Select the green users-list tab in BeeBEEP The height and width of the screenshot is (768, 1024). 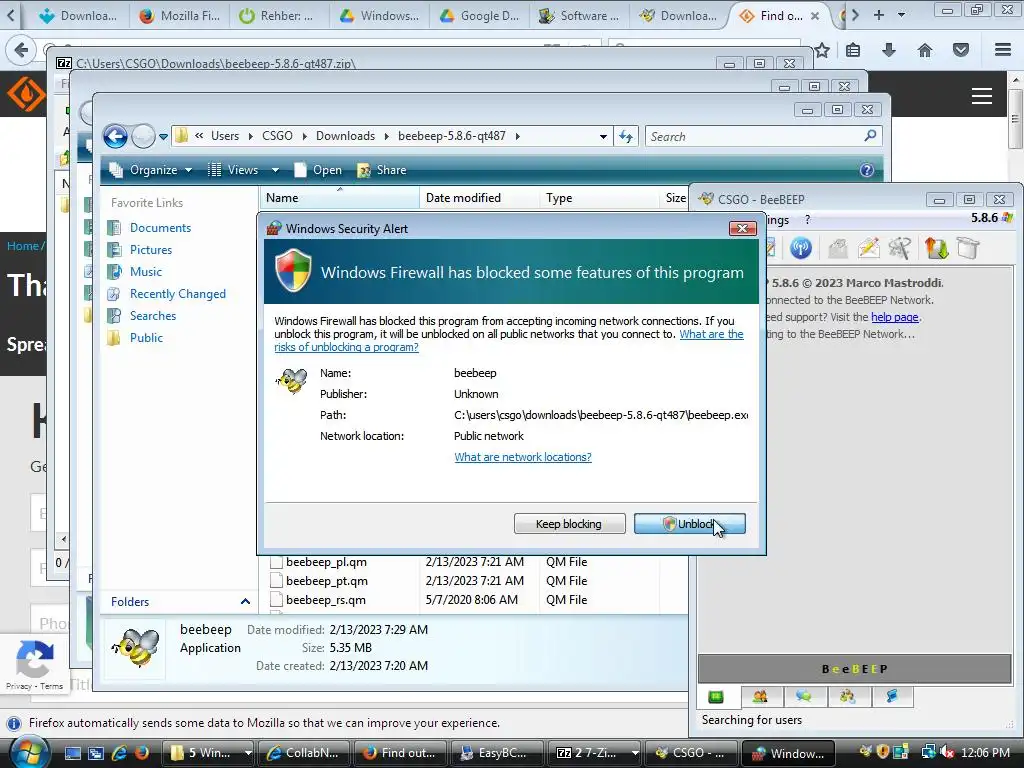pos(716,697)
